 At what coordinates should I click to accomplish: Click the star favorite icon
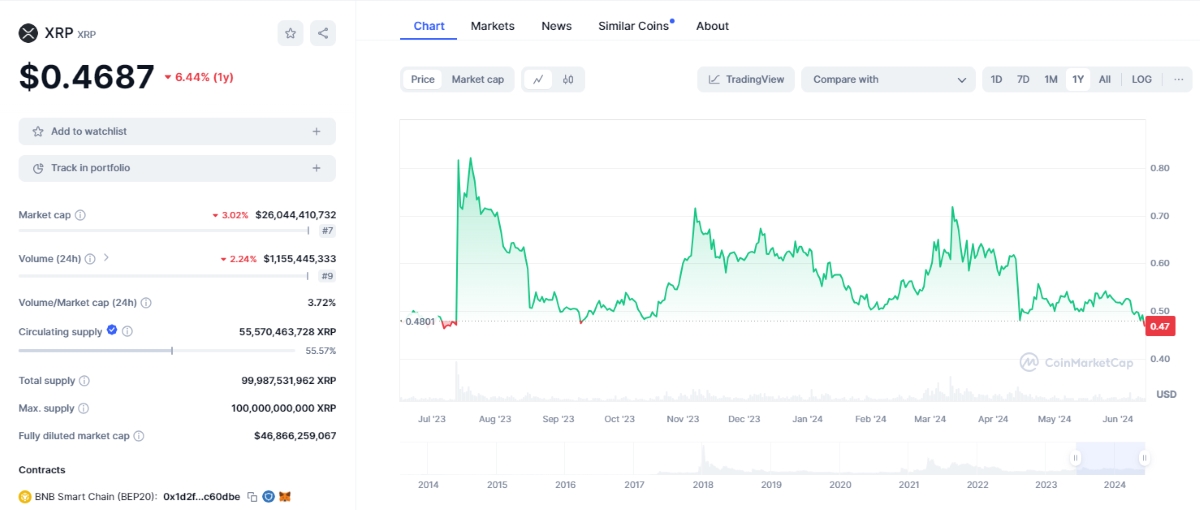(290, 33)
